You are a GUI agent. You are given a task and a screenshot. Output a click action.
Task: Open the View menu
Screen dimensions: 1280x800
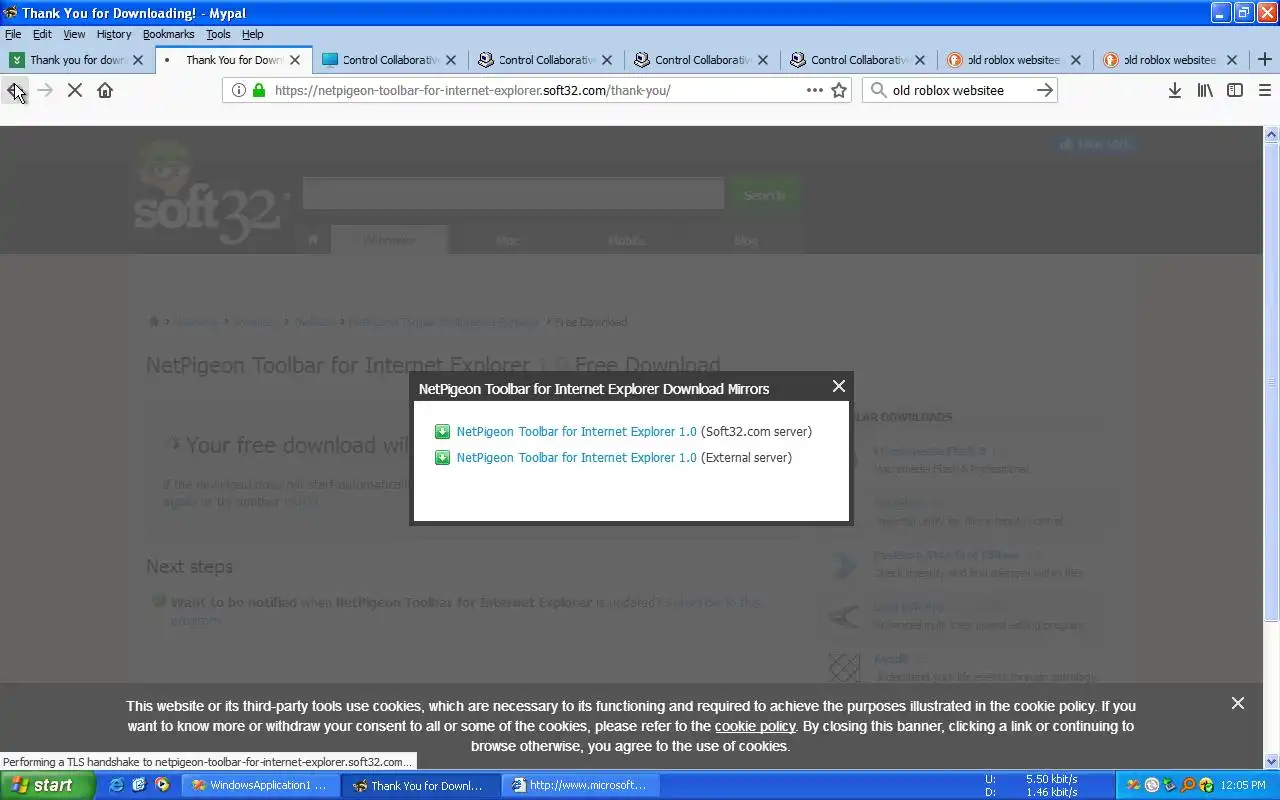coord(74,34)
